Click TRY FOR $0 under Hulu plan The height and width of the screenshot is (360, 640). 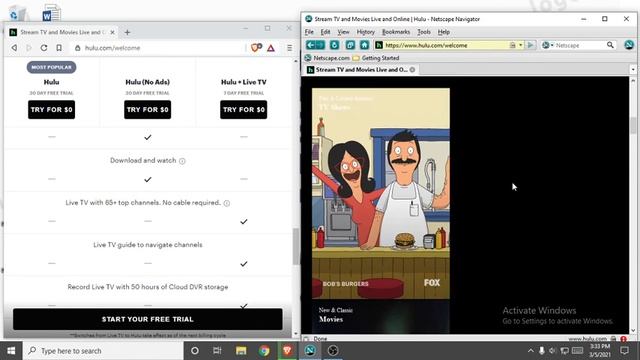click(51, 109)
